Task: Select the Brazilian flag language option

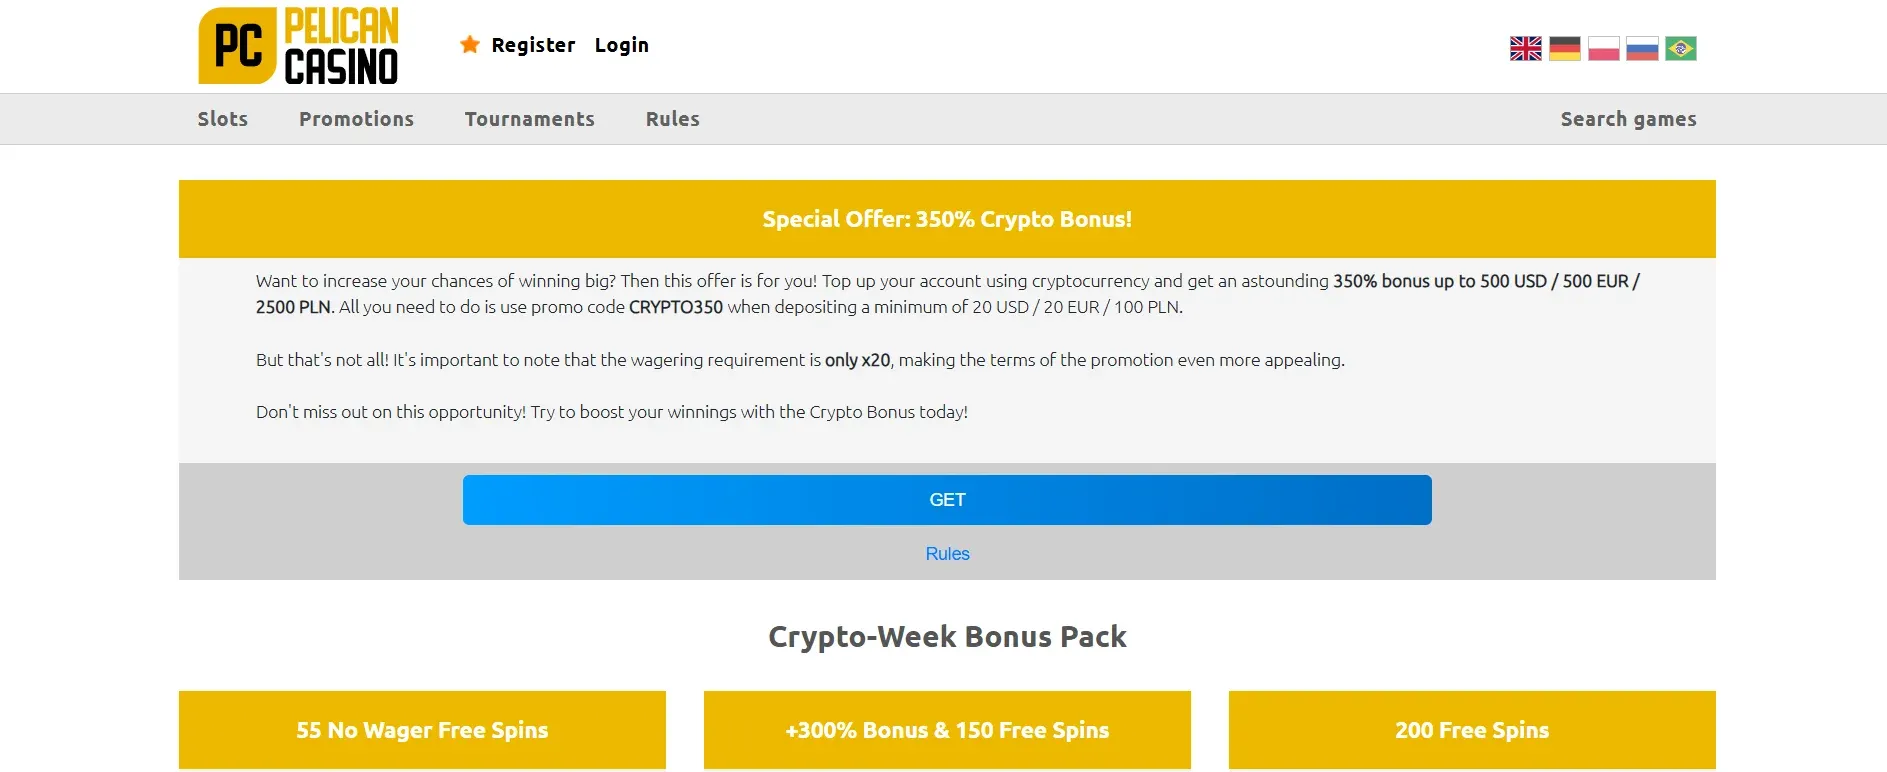Action: 1680,48
